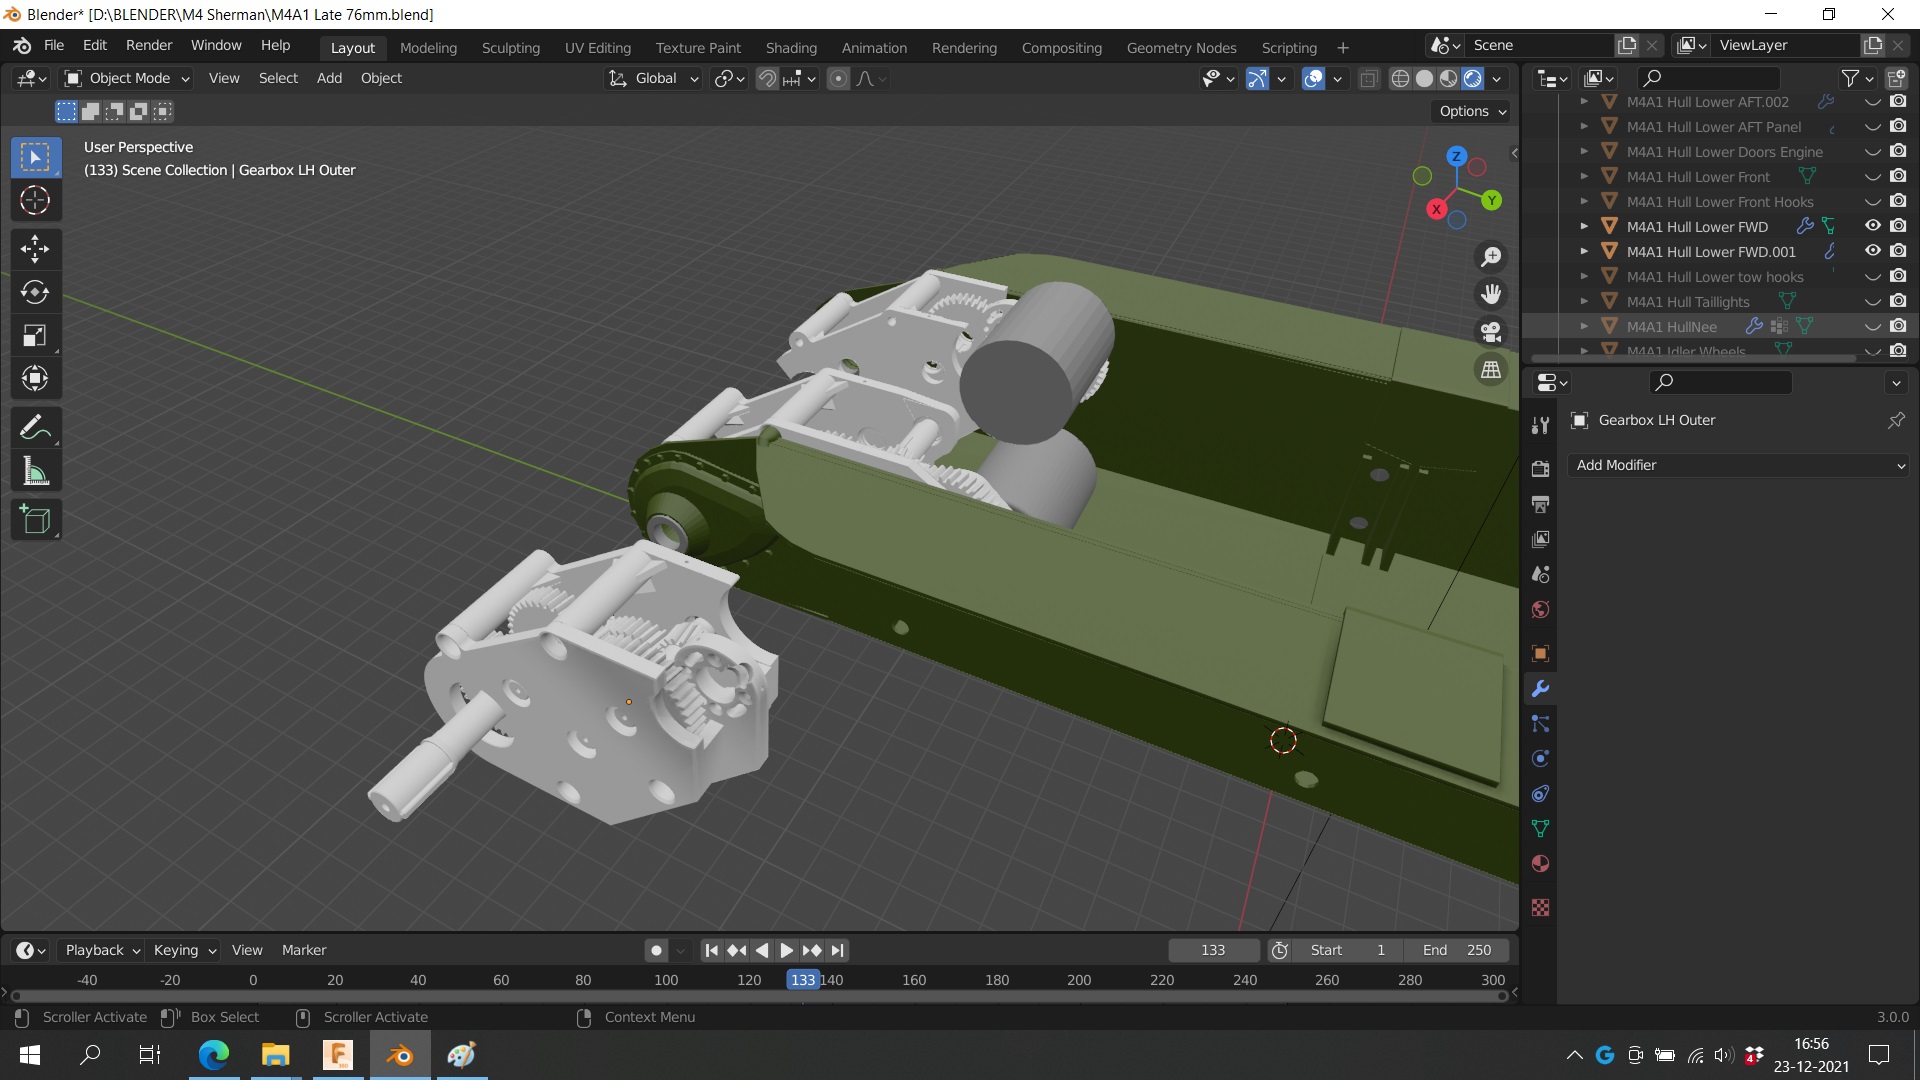Switch to the Shading workspace tab
This screenshot has height=1080, width=1920.
tap(790, 47)
